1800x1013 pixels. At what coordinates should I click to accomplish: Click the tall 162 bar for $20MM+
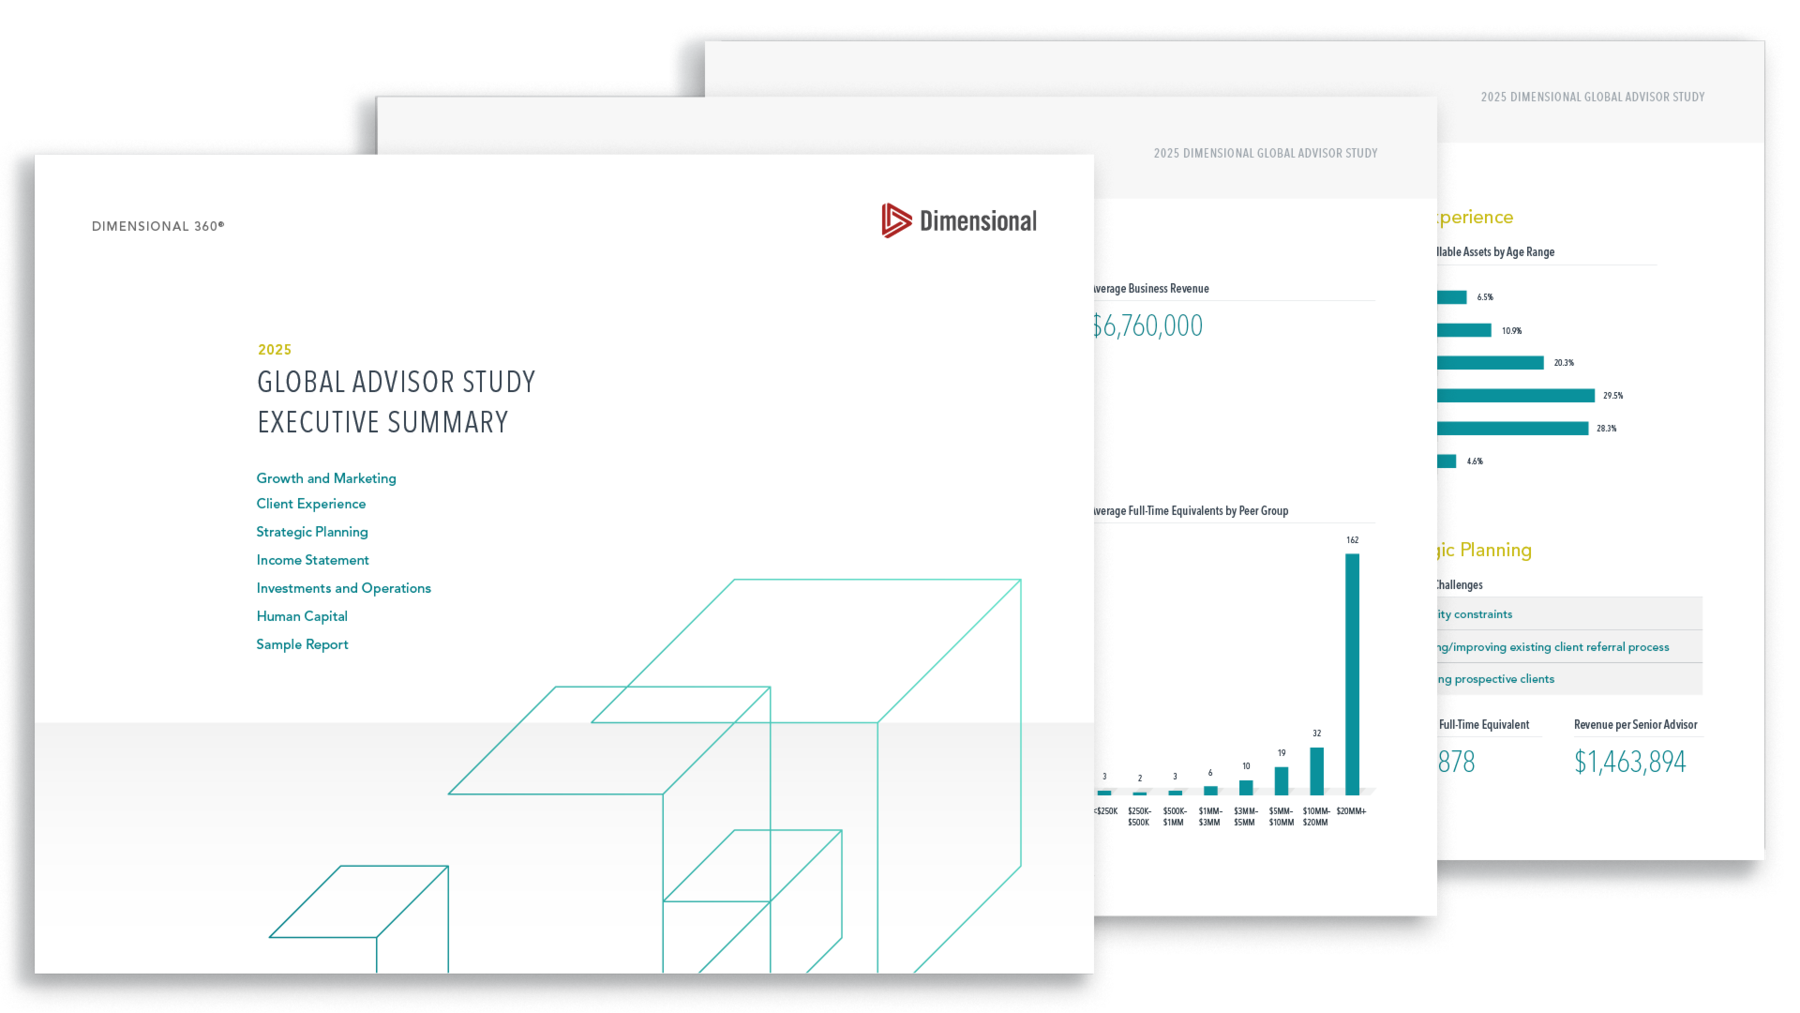[1352, 675]
